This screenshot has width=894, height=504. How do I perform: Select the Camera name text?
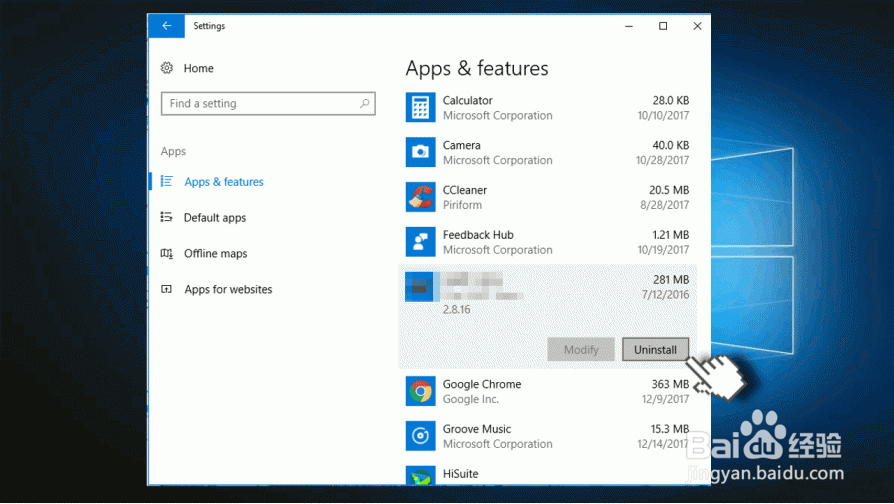tap(462, 145)
